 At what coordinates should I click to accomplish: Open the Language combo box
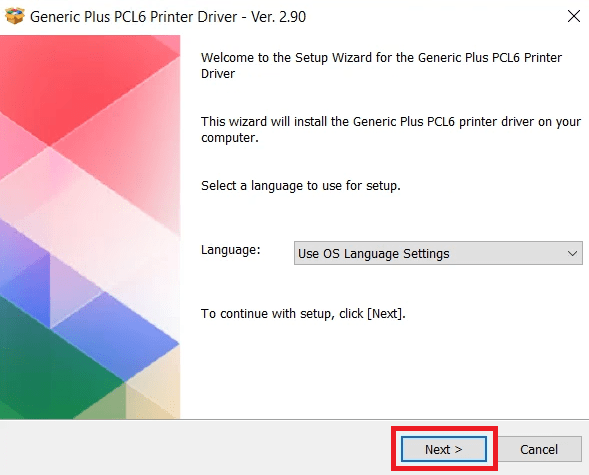tap(438, 253)
